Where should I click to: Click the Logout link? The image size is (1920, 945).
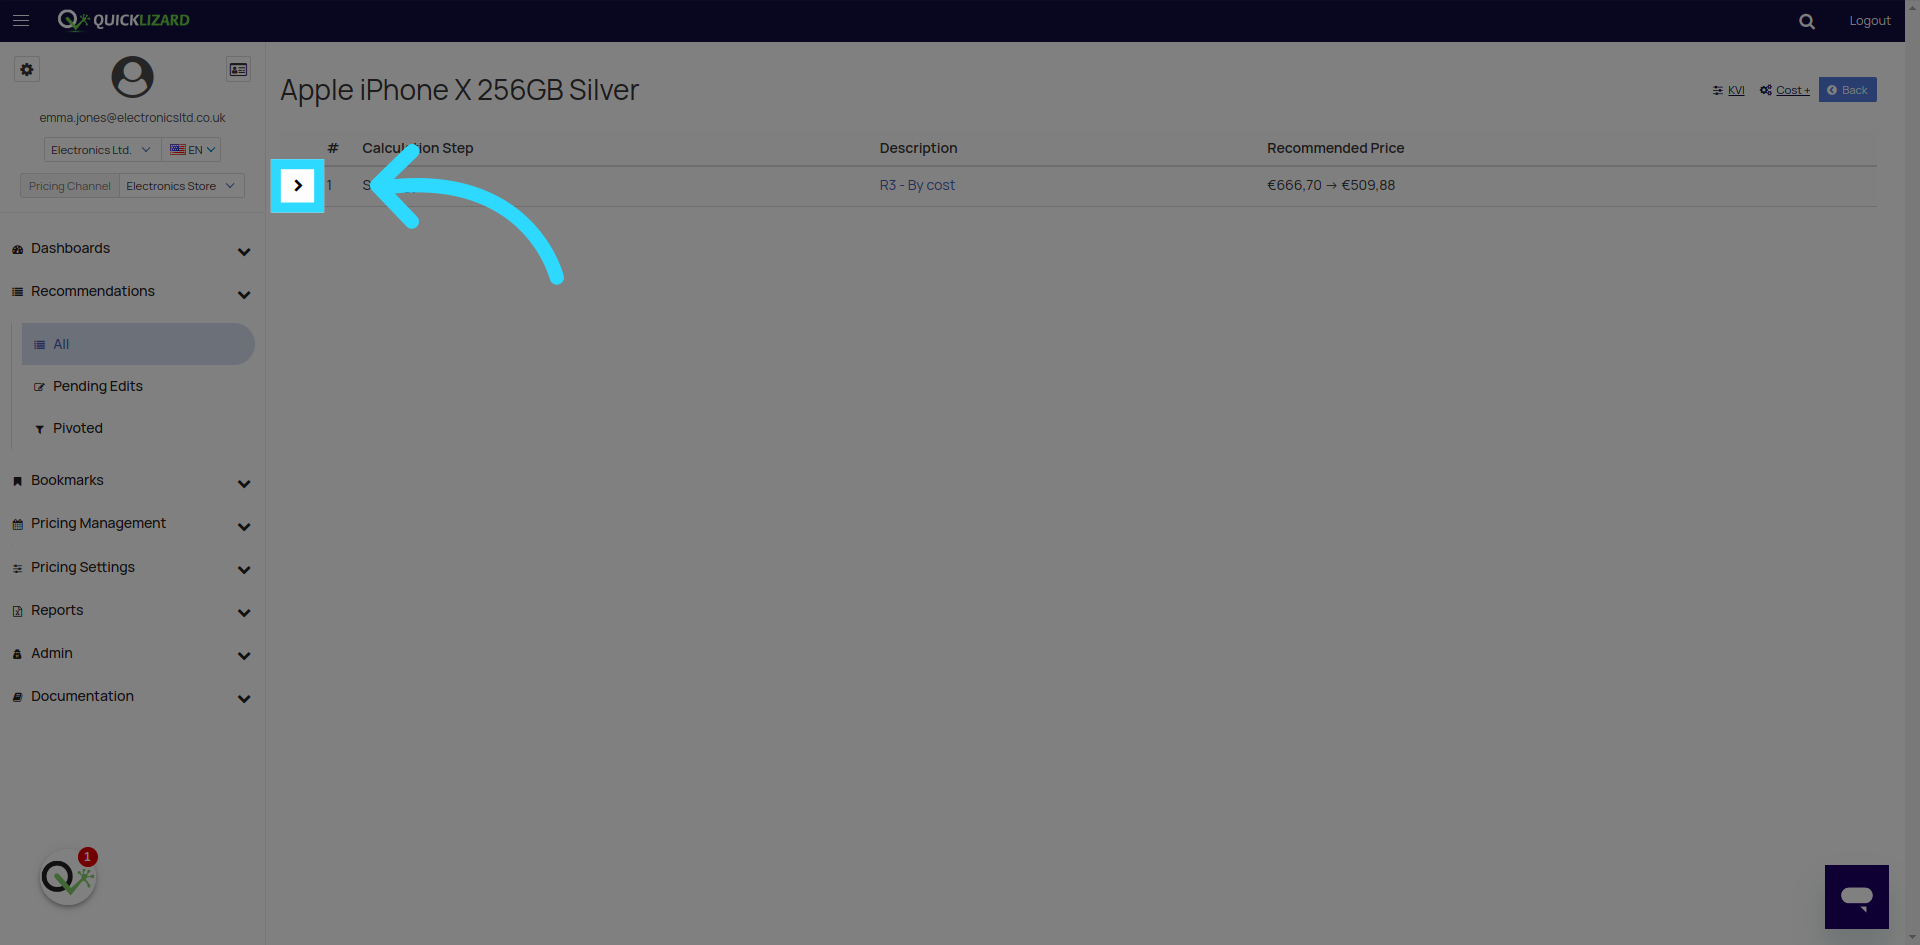[x=1869, y=21]
